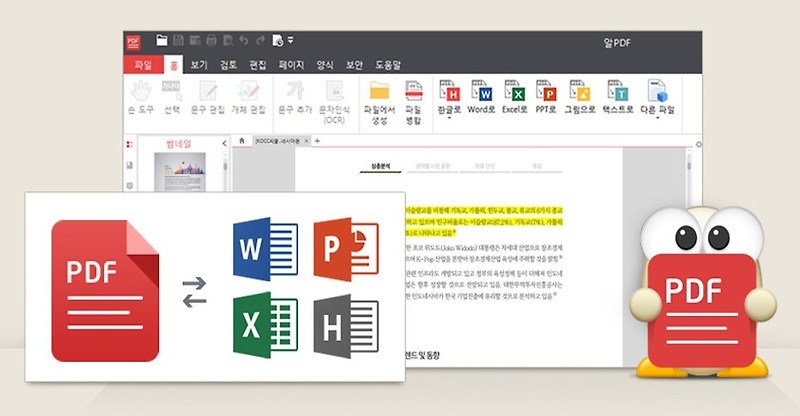Click the 개체 편집 object edit tool
Screen dimensions: 800x416
tap(248, 97)
